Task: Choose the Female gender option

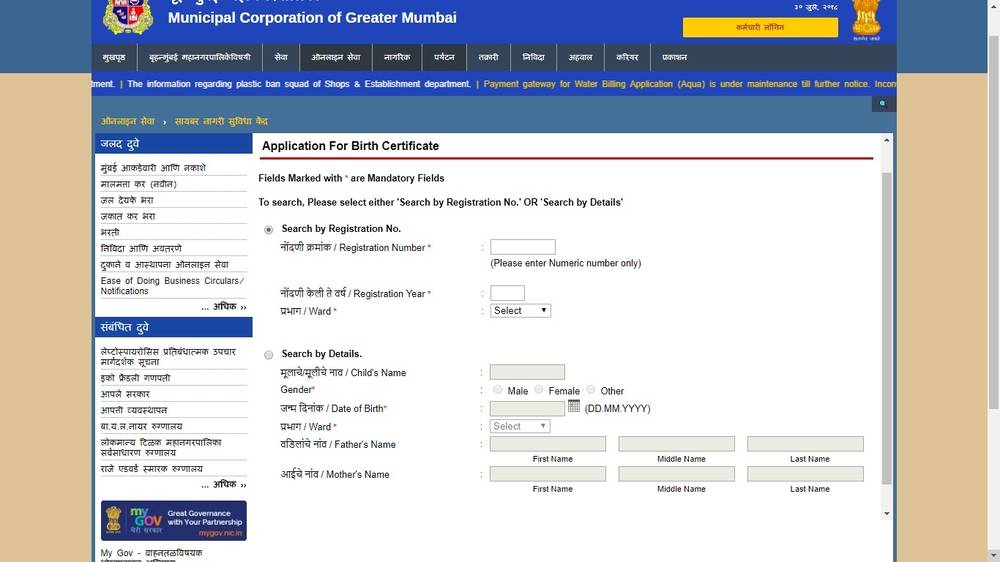Action: tap(539, 389)
